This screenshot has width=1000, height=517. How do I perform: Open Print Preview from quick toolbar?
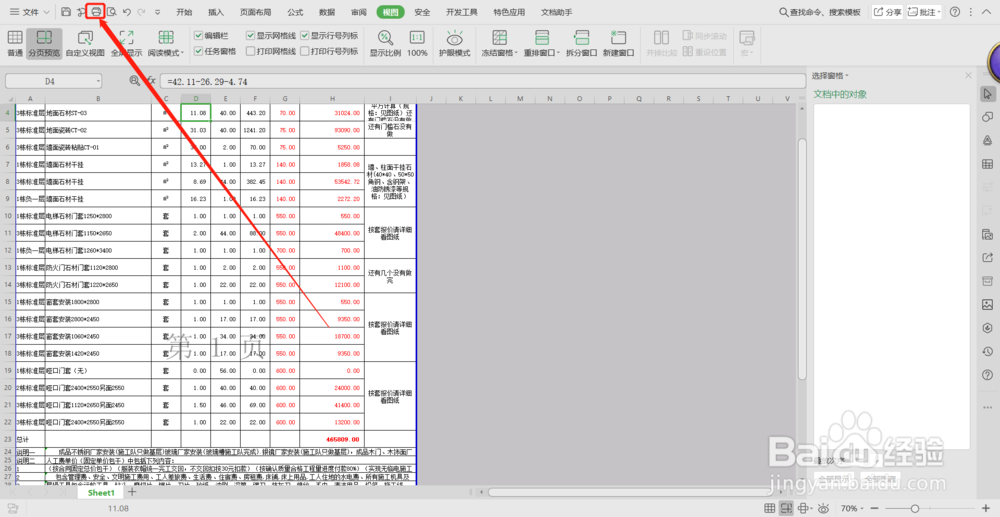(112, 11)
